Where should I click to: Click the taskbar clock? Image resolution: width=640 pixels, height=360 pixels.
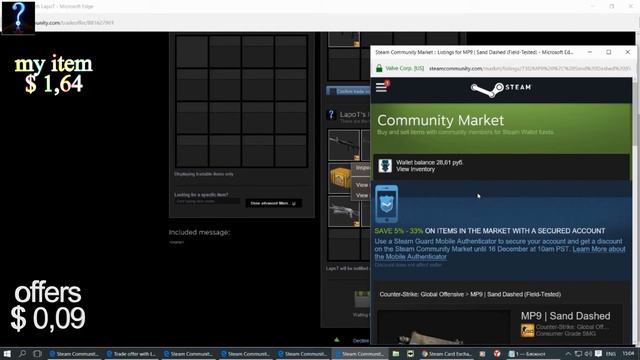coord(629,353)
